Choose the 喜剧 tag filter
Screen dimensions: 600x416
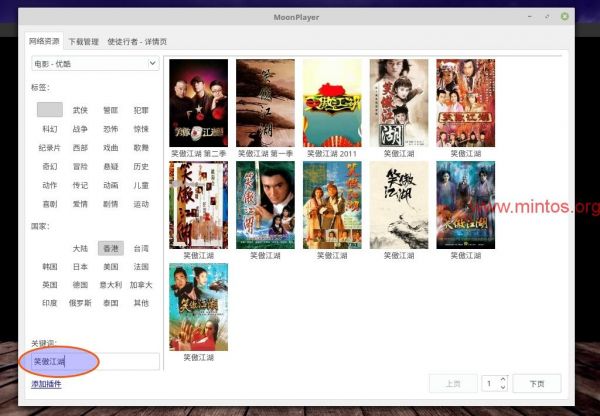(50, 204)
